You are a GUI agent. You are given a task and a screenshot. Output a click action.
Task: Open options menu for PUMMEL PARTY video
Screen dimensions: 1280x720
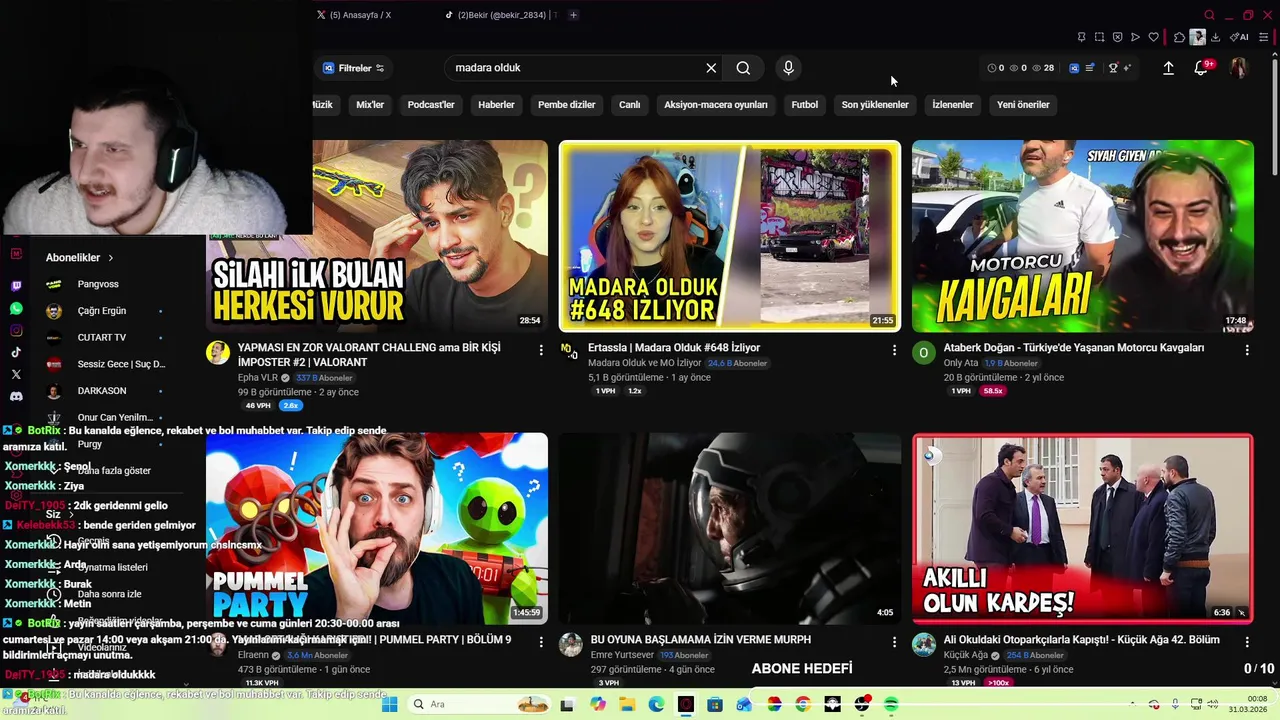[541, 642]
